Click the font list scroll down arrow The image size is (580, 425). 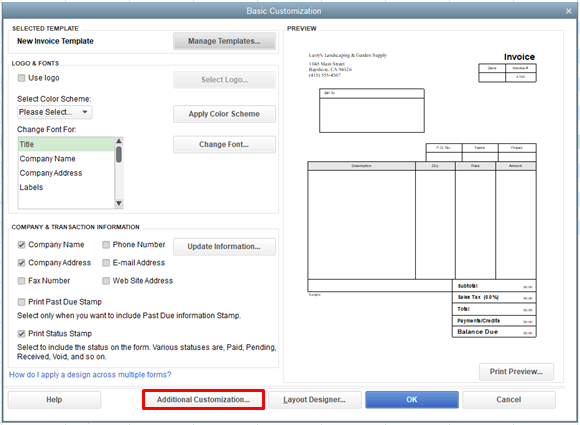pos(119,203)
